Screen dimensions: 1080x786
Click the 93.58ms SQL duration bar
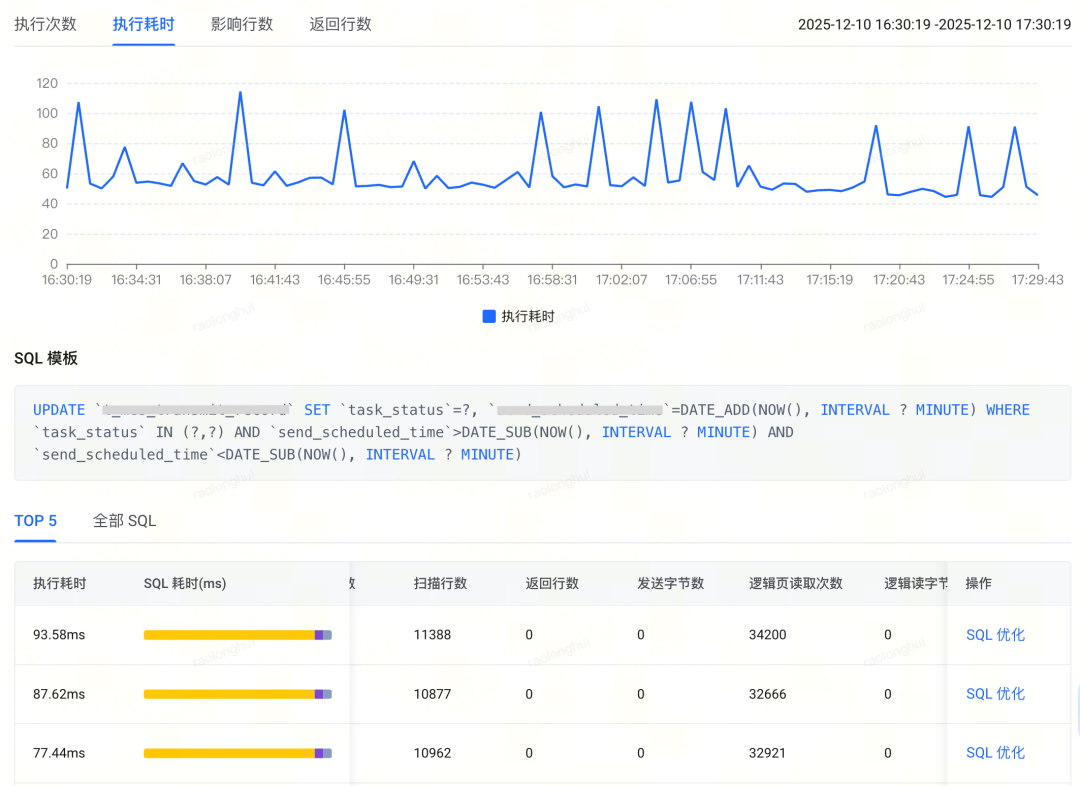(x=238, y=635)
